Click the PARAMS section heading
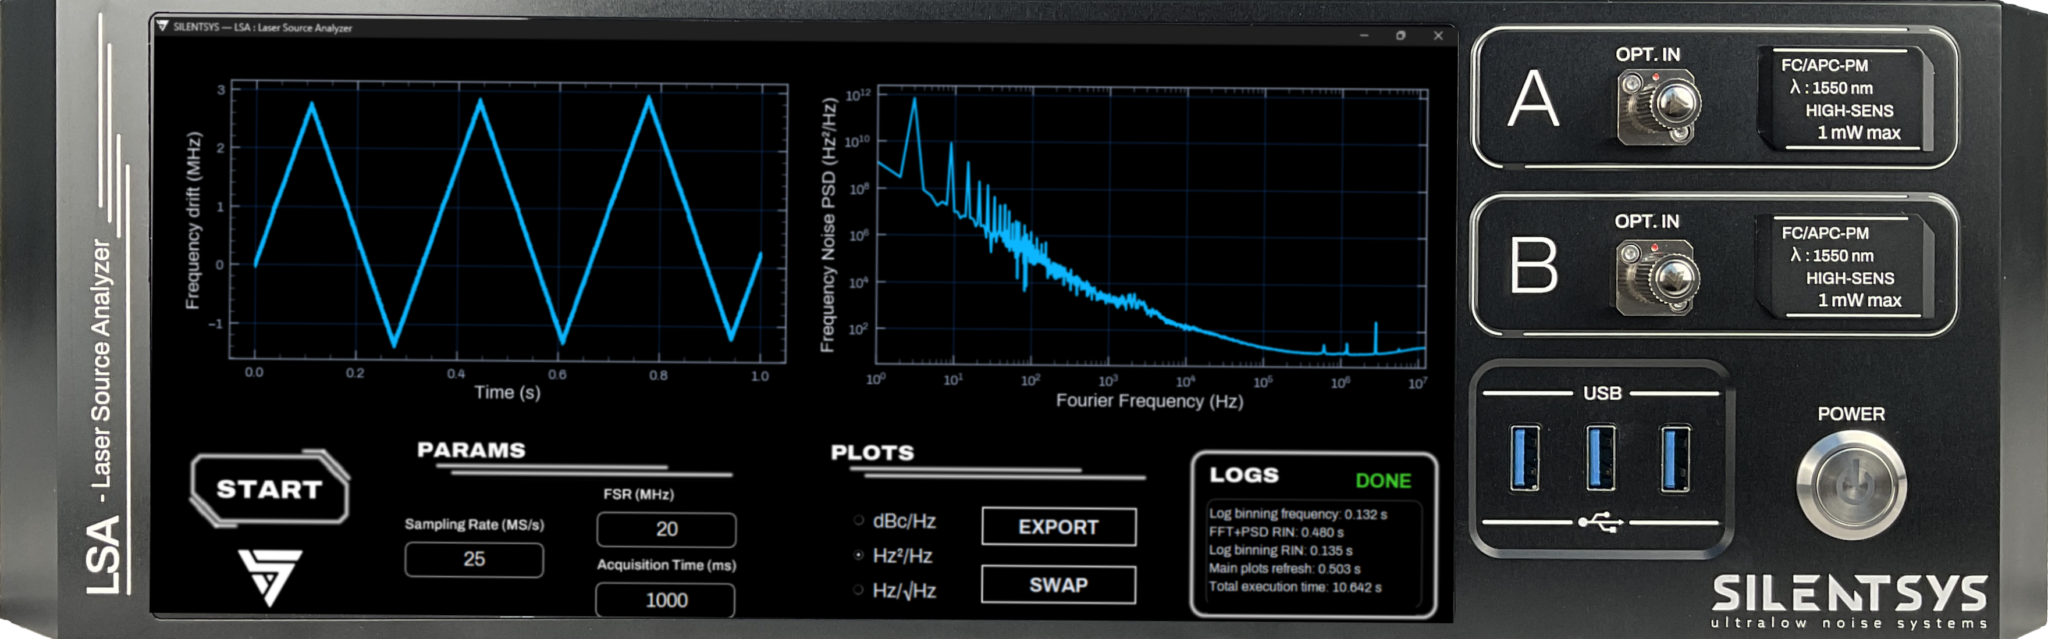The image size is (2048, 639). click(471, 450)
